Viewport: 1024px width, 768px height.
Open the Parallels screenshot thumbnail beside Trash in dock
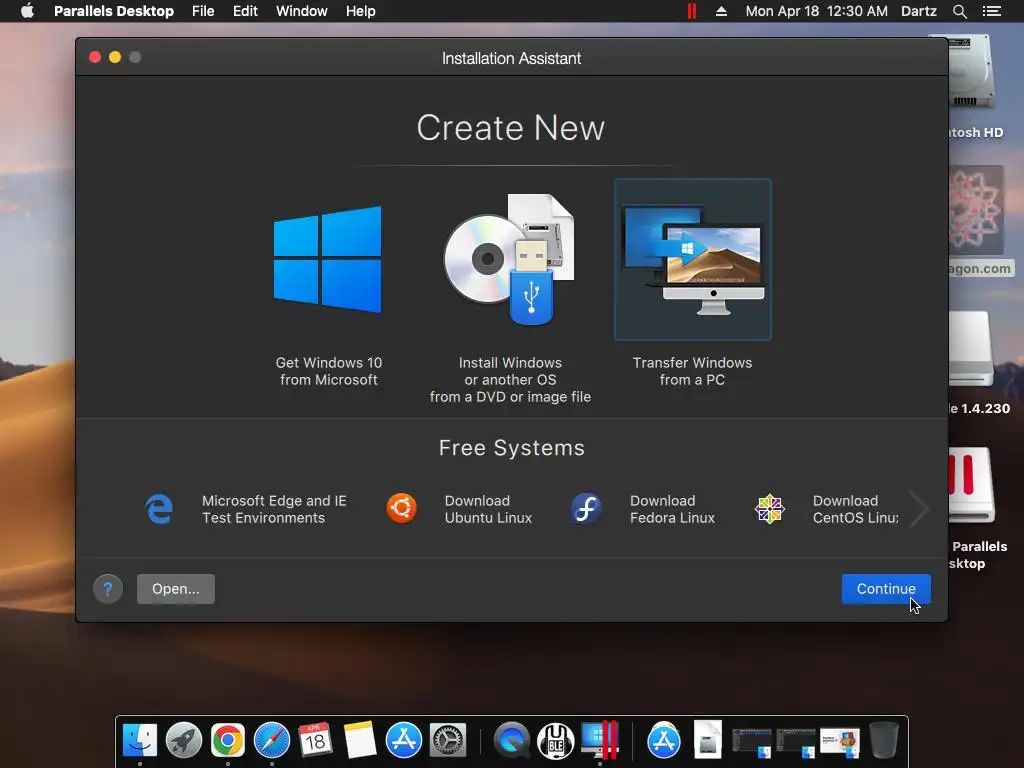tap(840, 742)
